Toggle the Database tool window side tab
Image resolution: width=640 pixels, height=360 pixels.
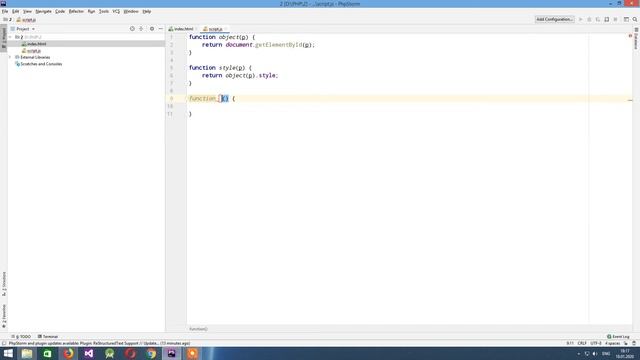coord(636,39)
